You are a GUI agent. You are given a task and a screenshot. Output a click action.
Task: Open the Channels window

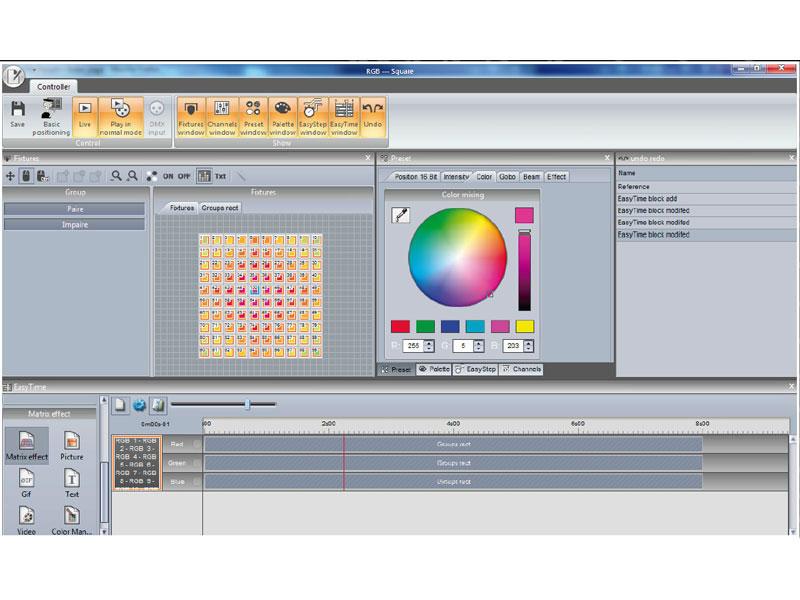(222, 116)
